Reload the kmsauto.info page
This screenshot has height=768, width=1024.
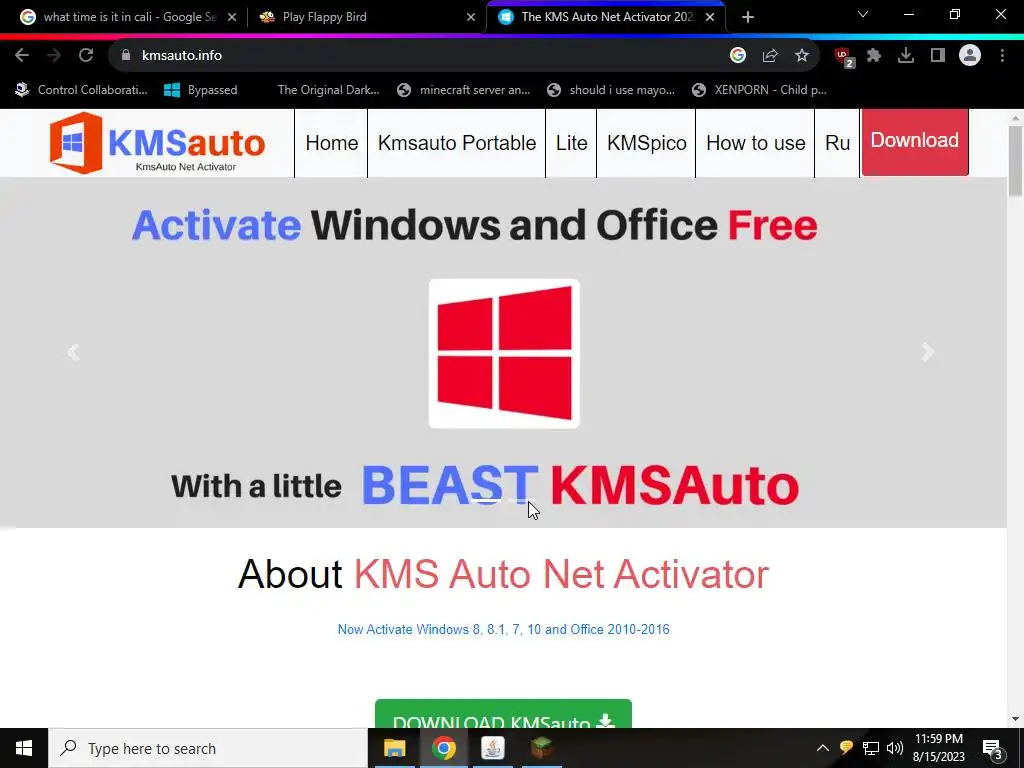tap(86, 56)
